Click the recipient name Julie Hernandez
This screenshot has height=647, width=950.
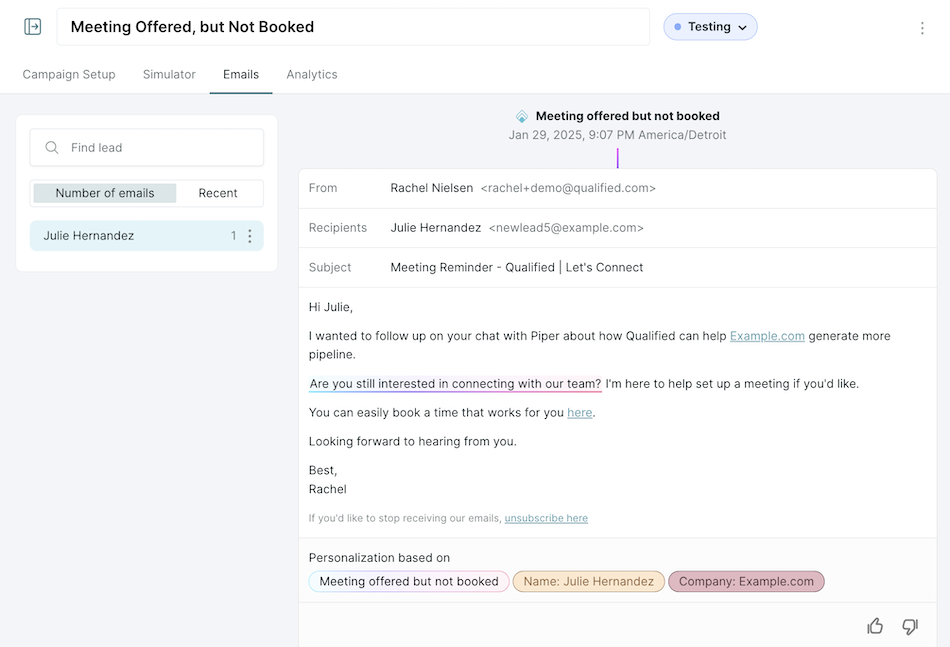(x=436, y=228)
